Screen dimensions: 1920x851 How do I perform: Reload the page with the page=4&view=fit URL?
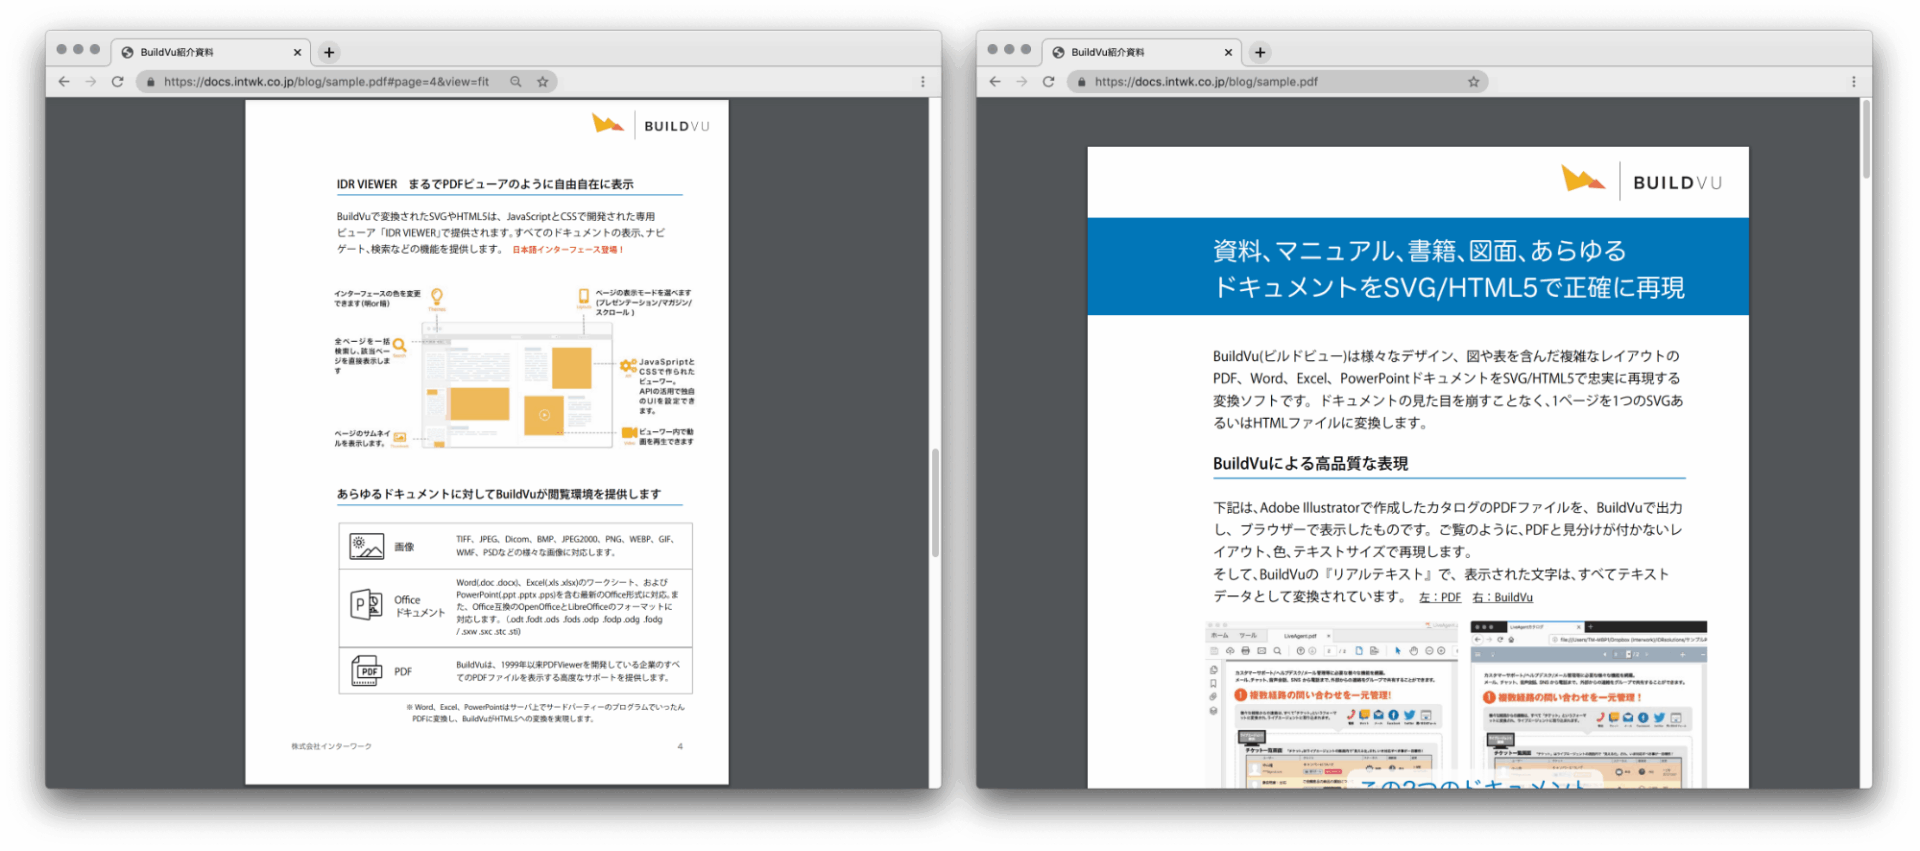point(117,82)
